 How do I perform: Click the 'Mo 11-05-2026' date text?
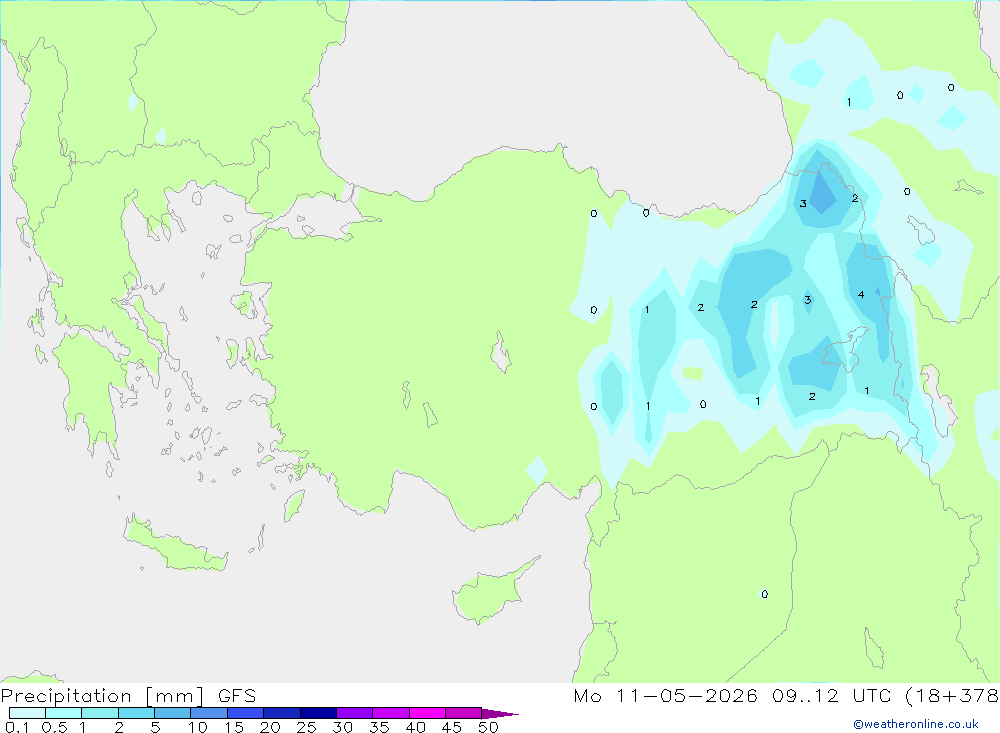pyautogui.click(x=665, y=696)
